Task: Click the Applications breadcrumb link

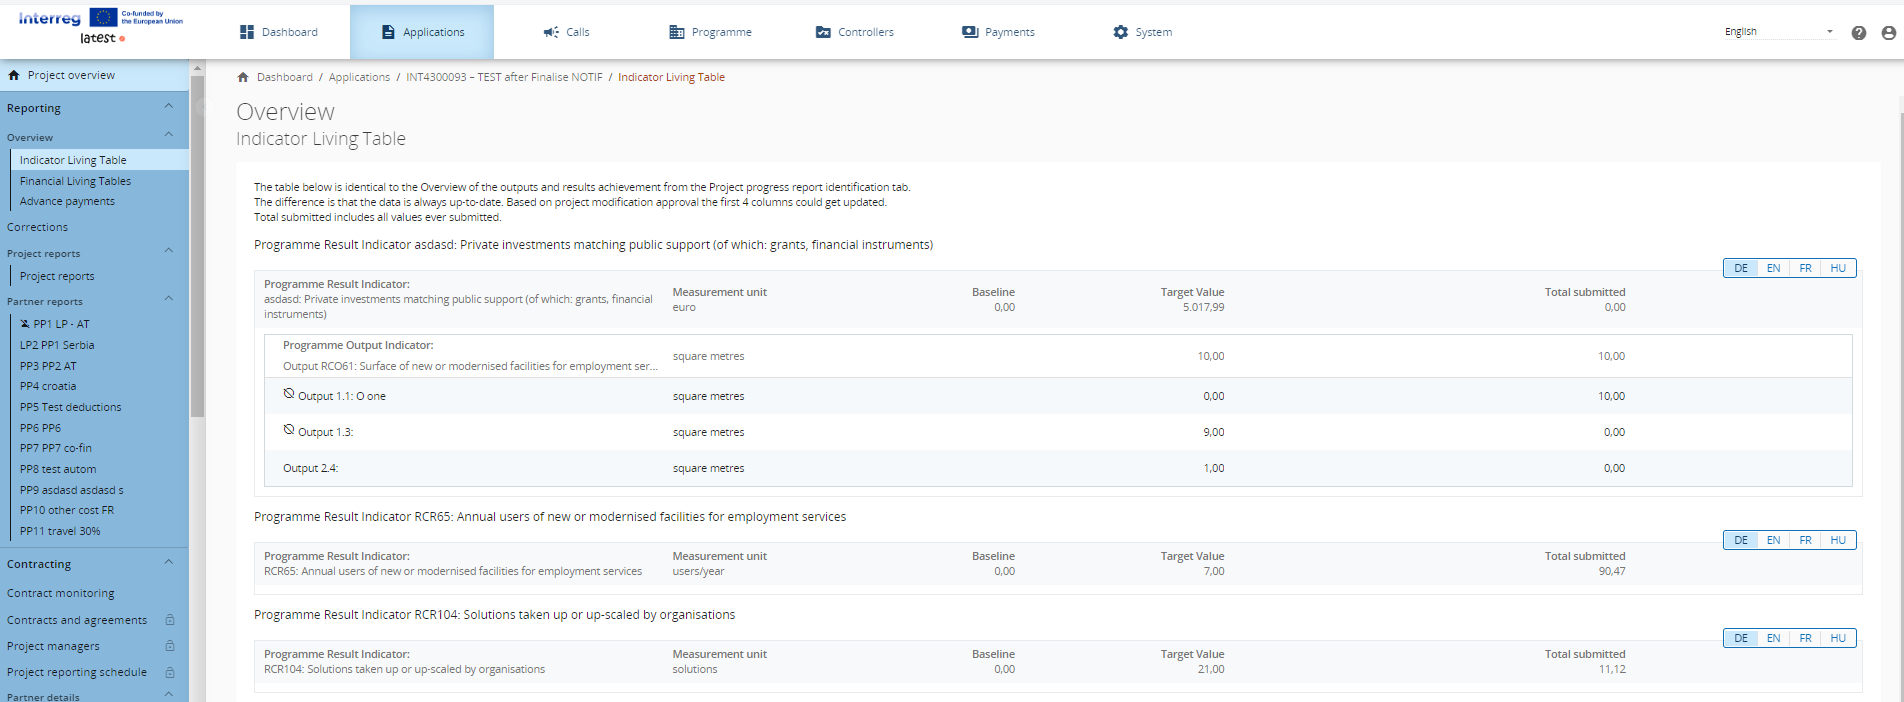Action: (x=359, y=77)
